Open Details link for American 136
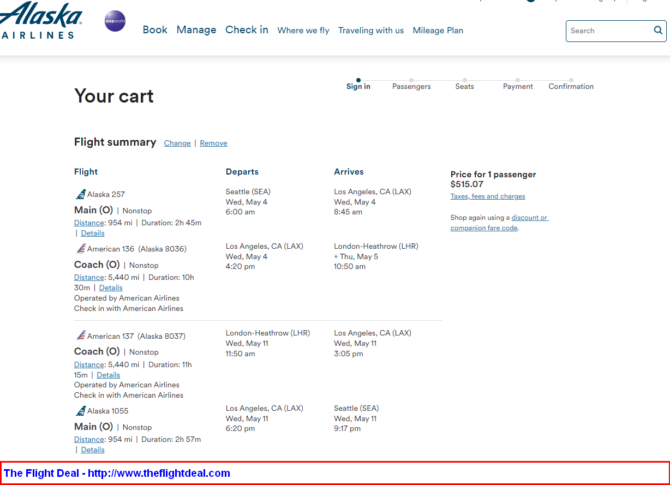670x485 pixels. [111, 288]
